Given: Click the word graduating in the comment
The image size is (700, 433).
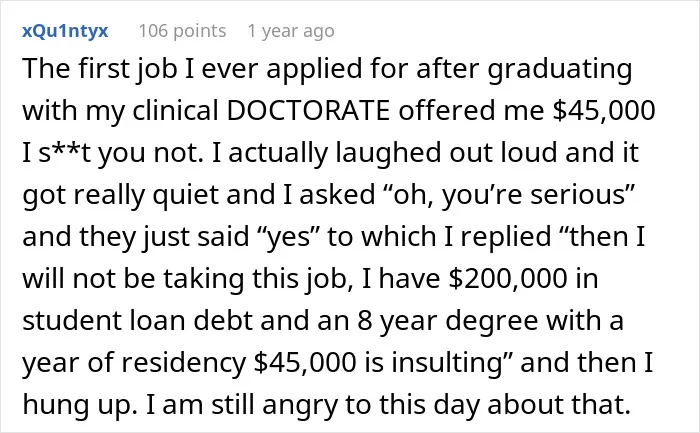Looking at the screenshot, I should tap(560, 69).
